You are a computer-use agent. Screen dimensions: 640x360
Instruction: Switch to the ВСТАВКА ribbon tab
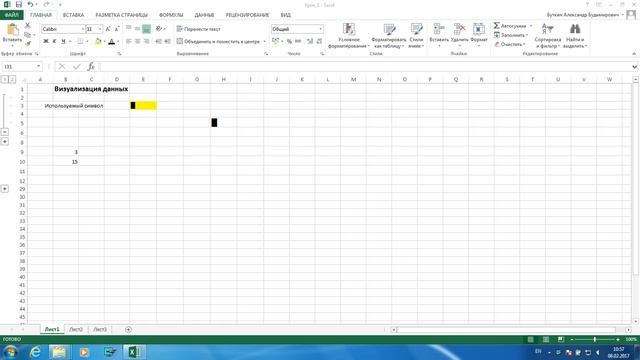pyautogui.click(x=73, y=15)
